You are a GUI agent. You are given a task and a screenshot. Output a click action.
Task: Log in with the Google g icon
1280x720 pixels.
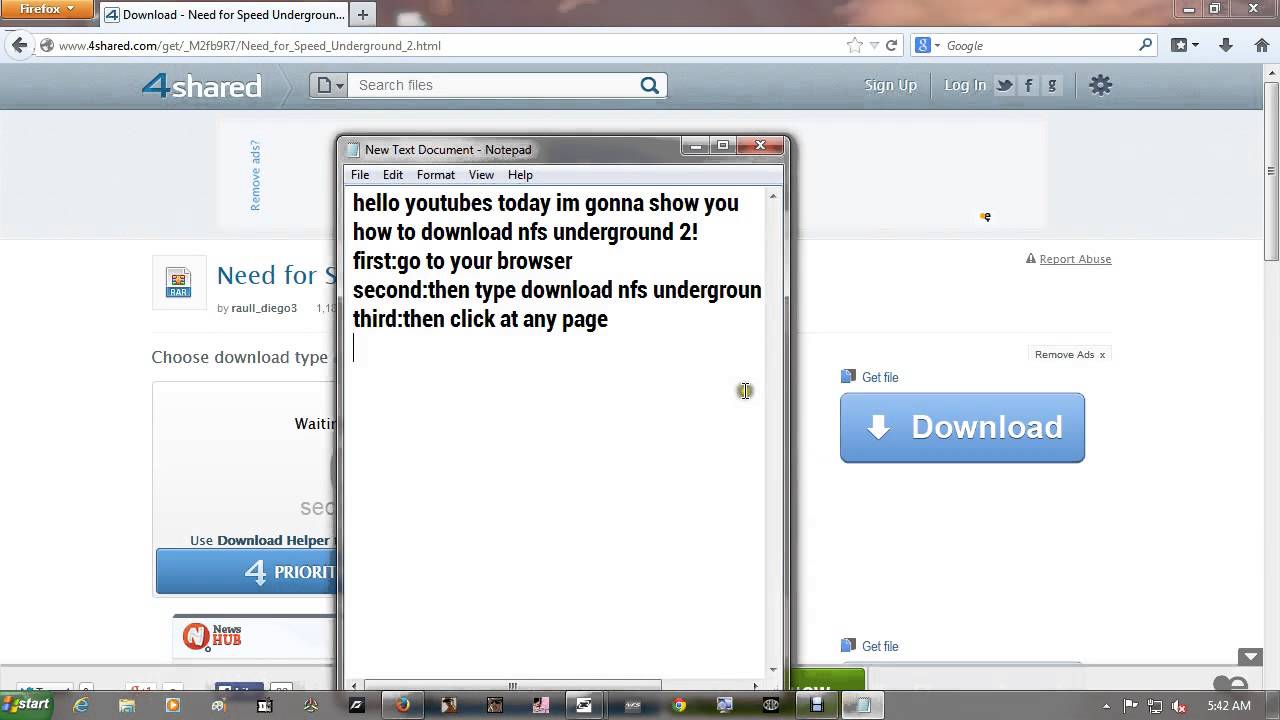[1052, 85]
